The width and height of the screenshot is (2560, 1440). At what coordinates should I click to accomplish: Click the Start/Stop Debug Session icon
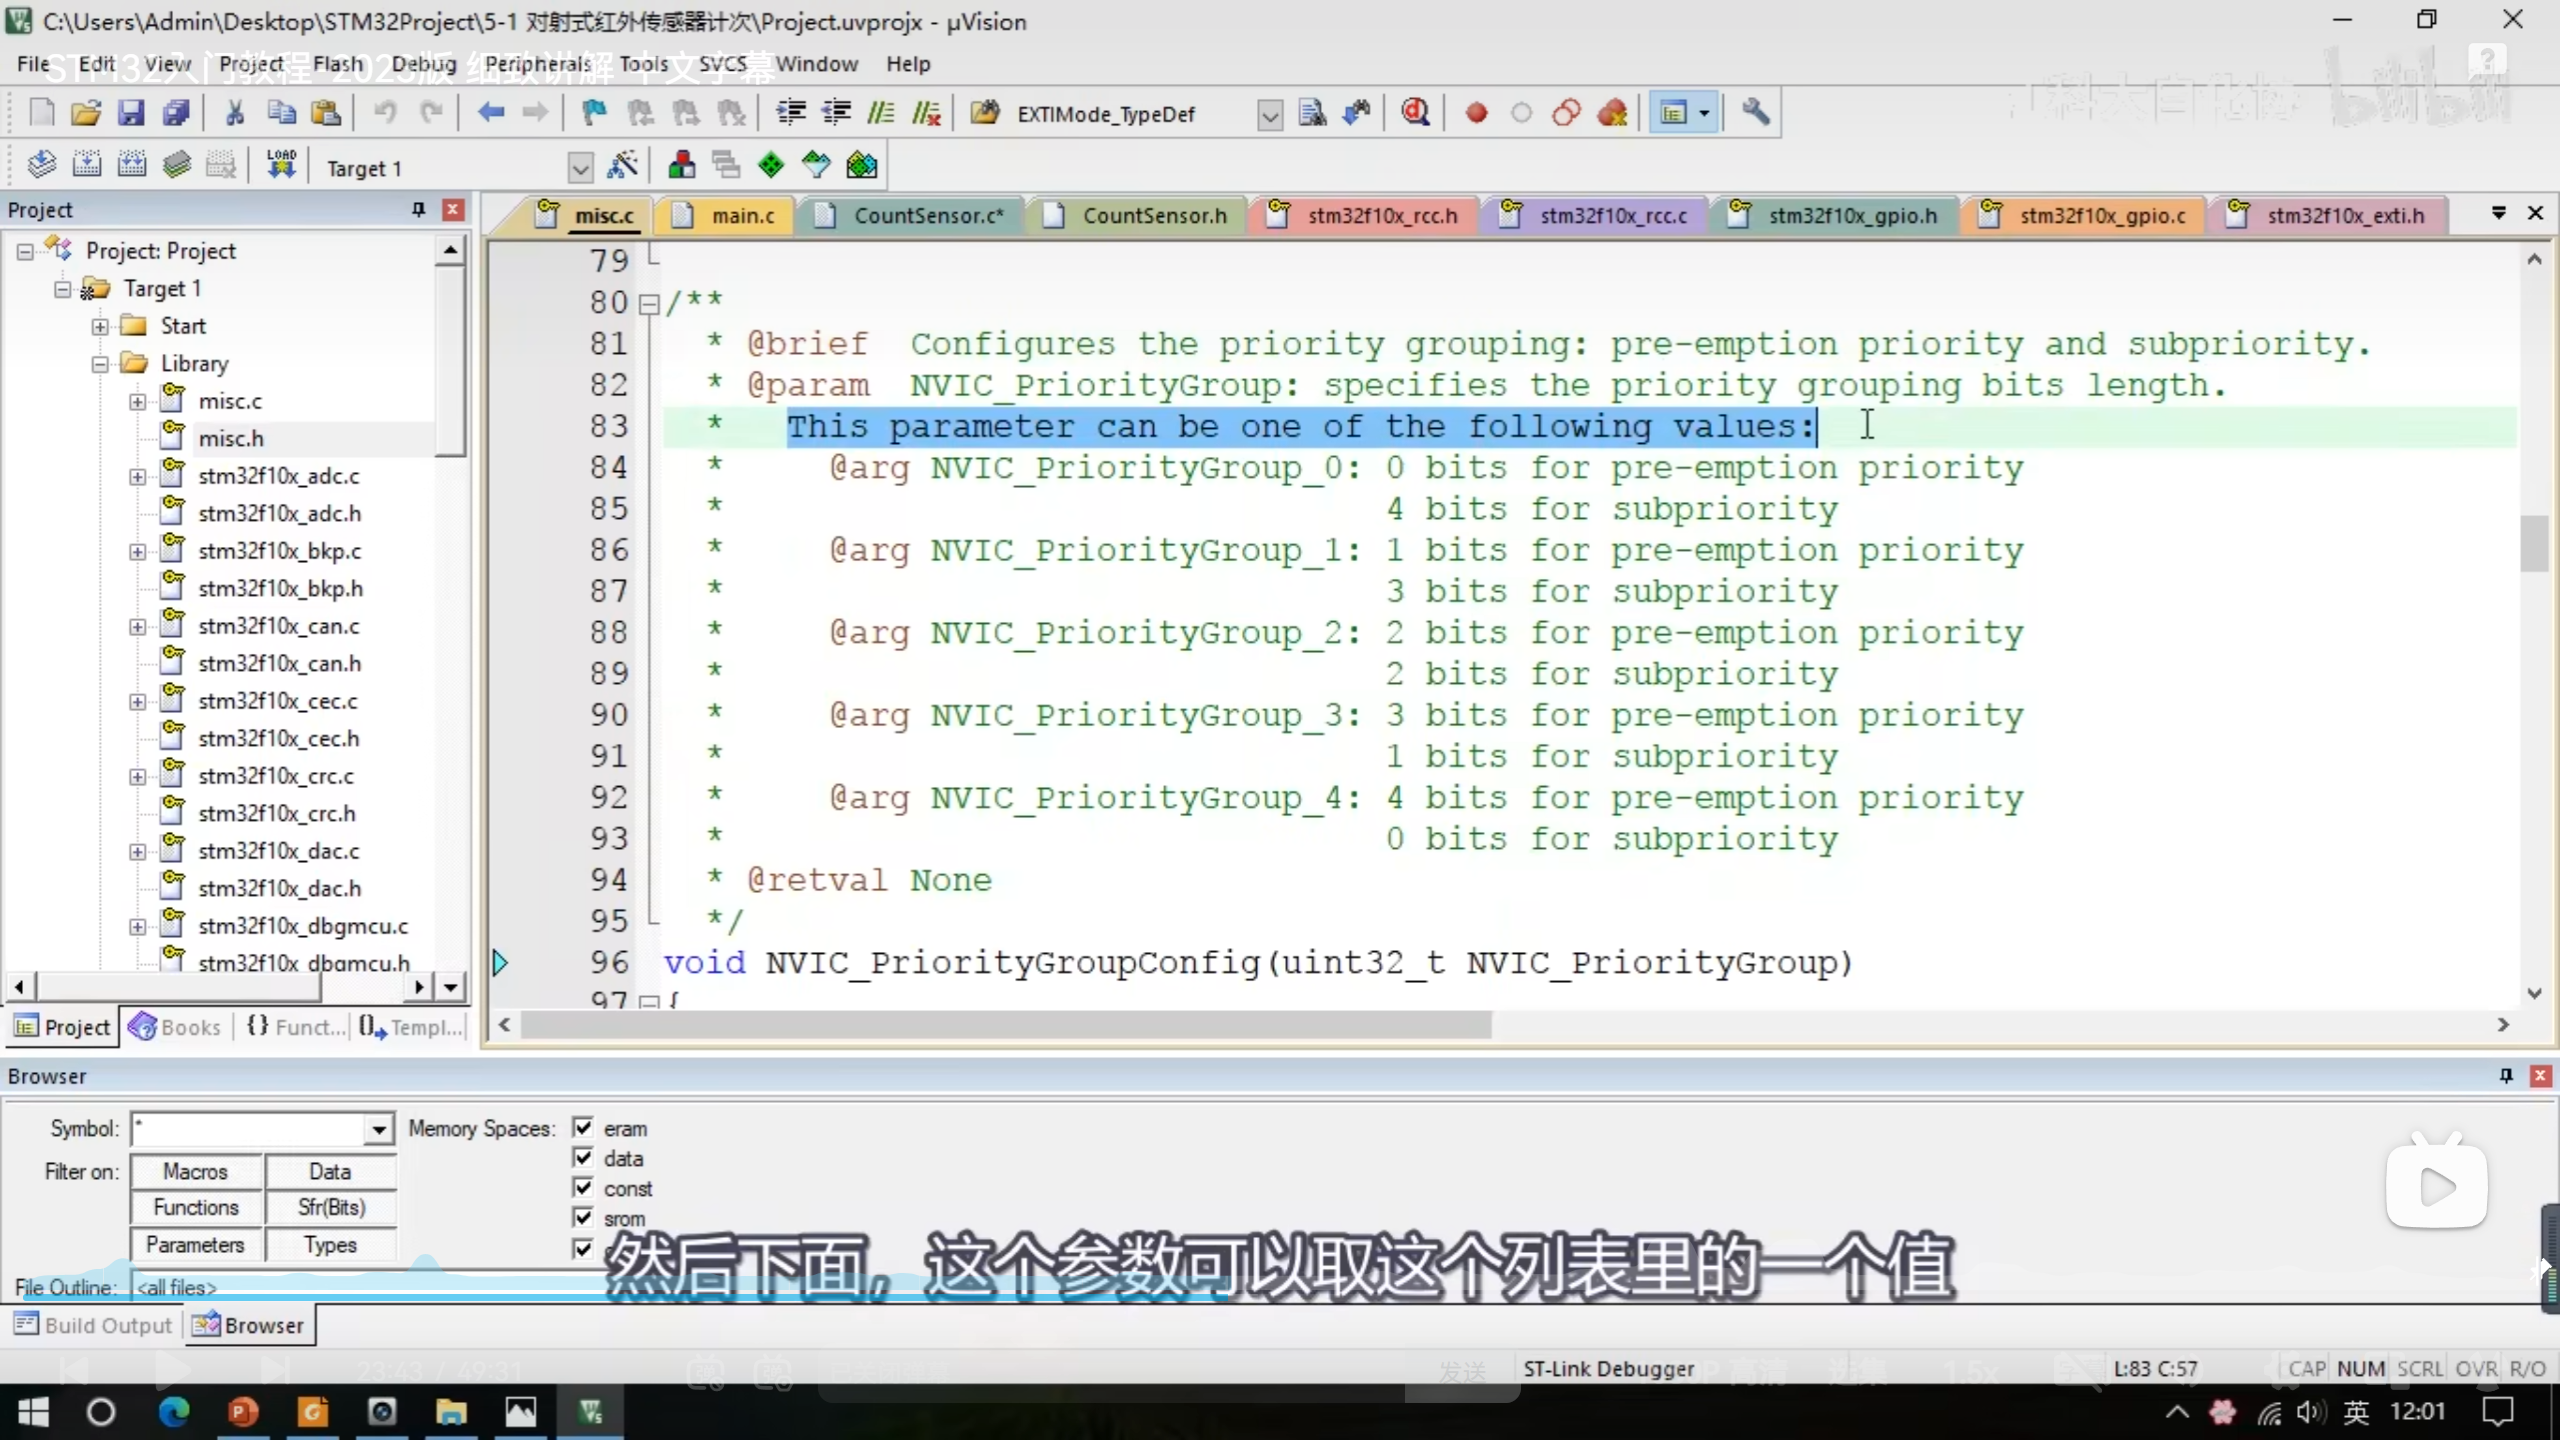pyautogui.click(x=1415, y=113)
